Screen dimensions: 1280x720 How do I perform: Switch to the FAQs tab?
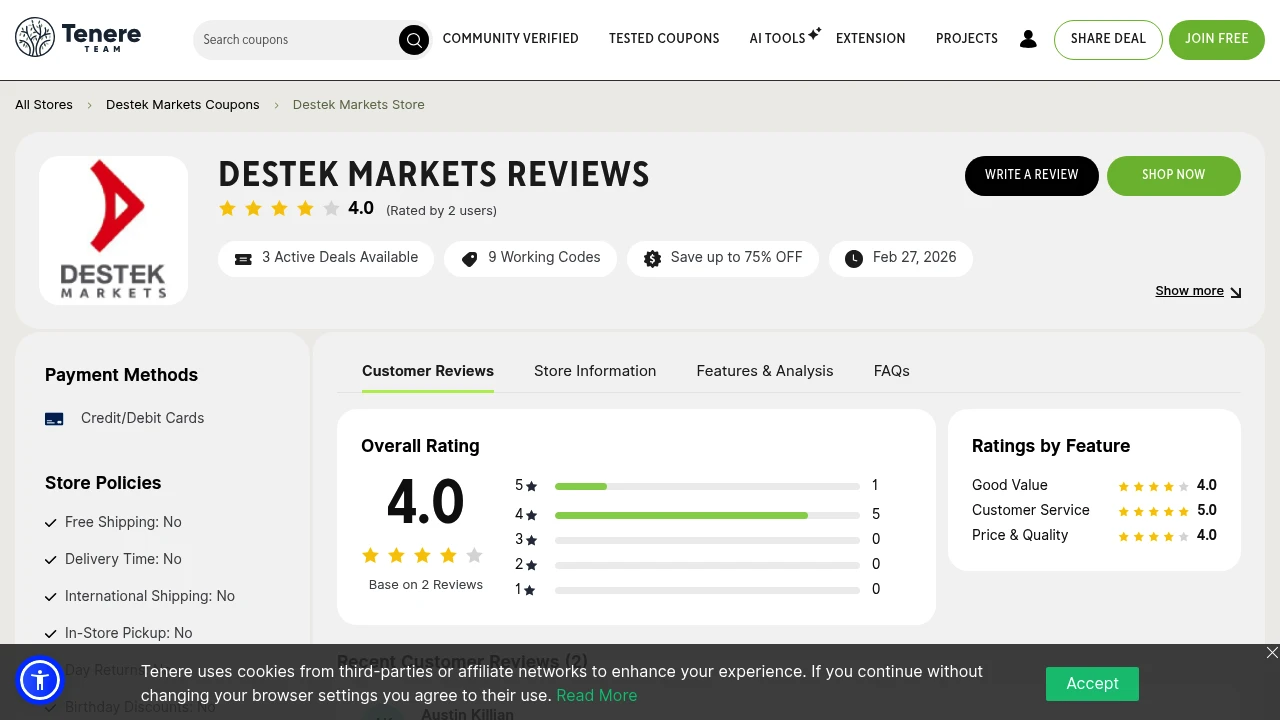[x=892, y=371]
